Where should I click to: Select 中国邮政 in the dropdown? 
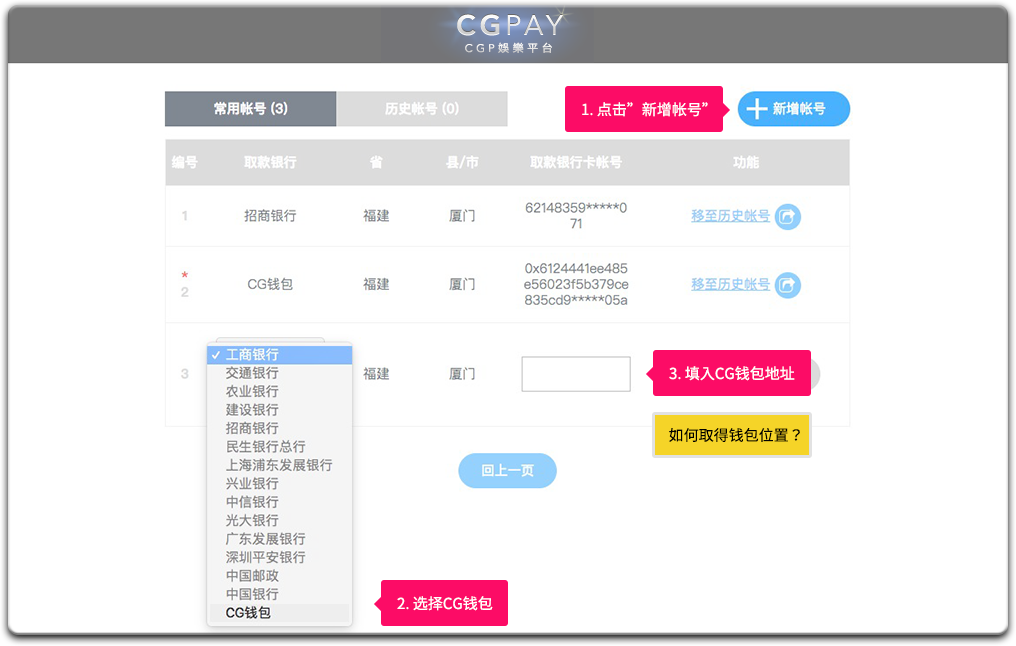(x=252, y=575)
